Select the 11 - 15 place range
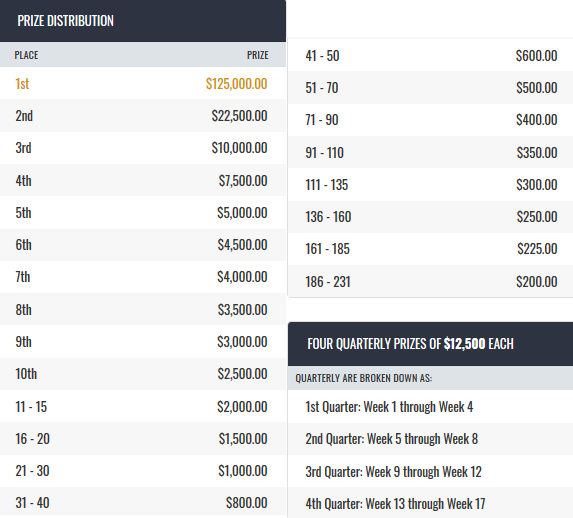The height and width of the screenshot is (518, 573). tap(31, 407)
